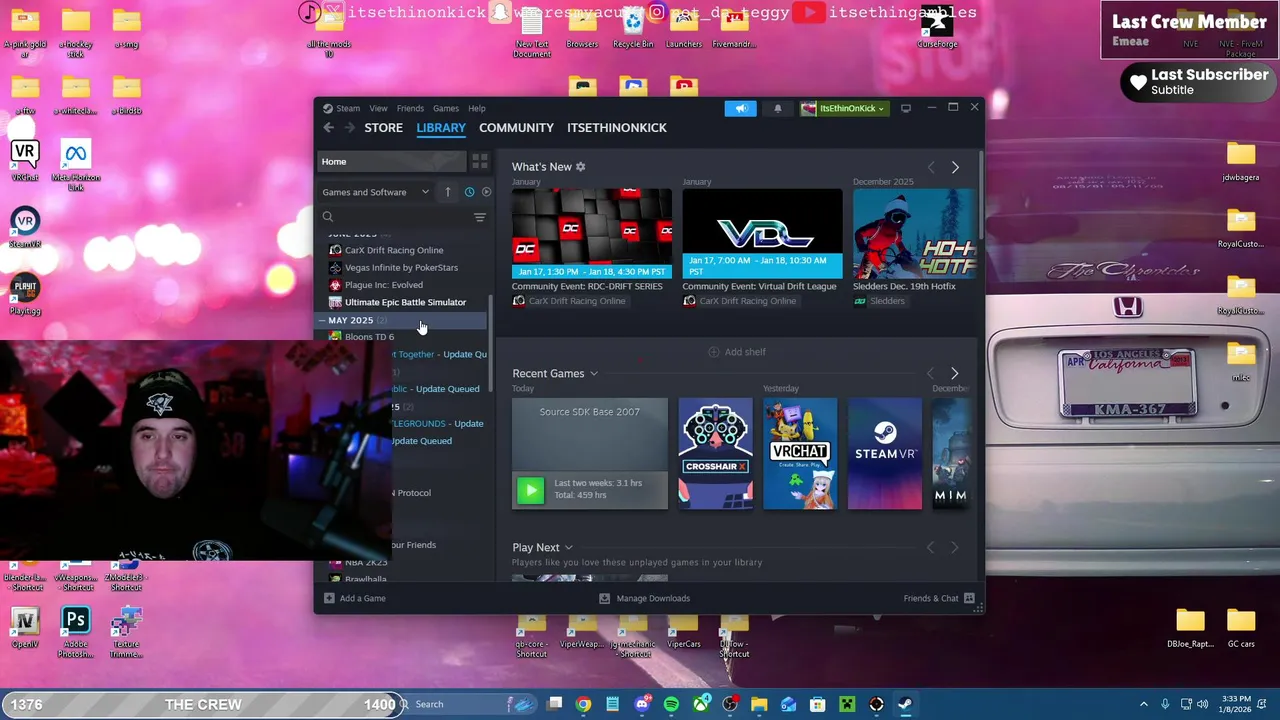The width and height of the screenshot is (1280, 720).
Task: Go to next What's New items arrow
Action: pos(955,167)
